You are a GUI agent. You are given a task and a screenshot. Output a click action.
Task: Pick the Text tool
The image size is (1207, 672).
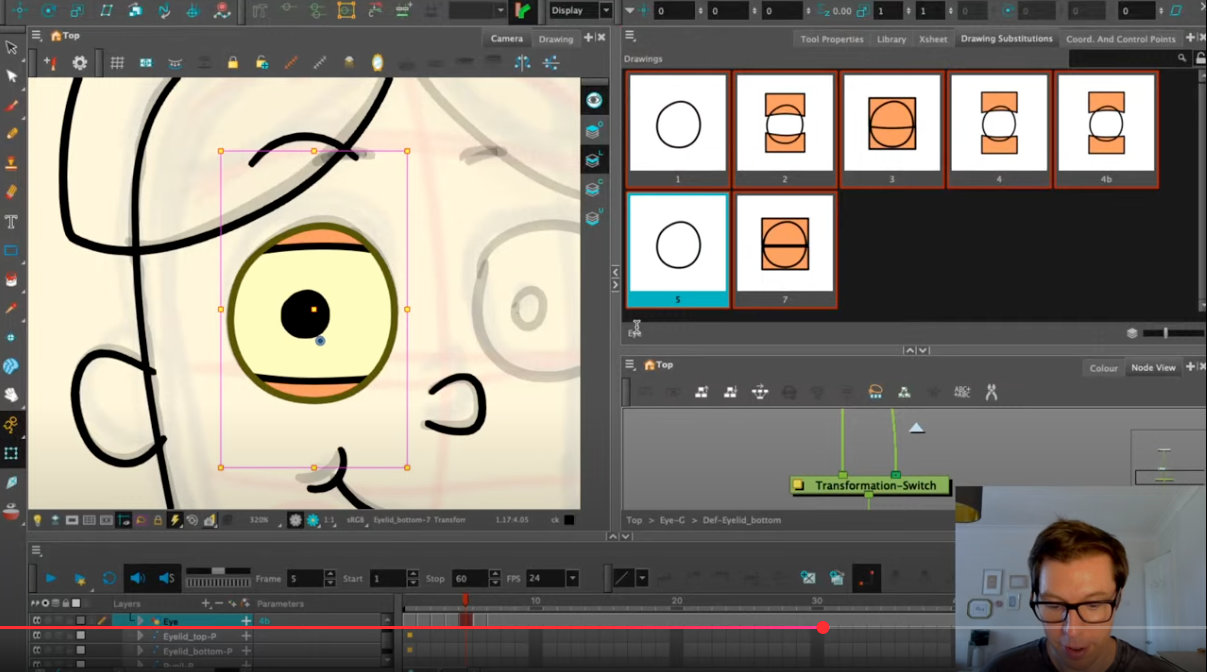12,219
